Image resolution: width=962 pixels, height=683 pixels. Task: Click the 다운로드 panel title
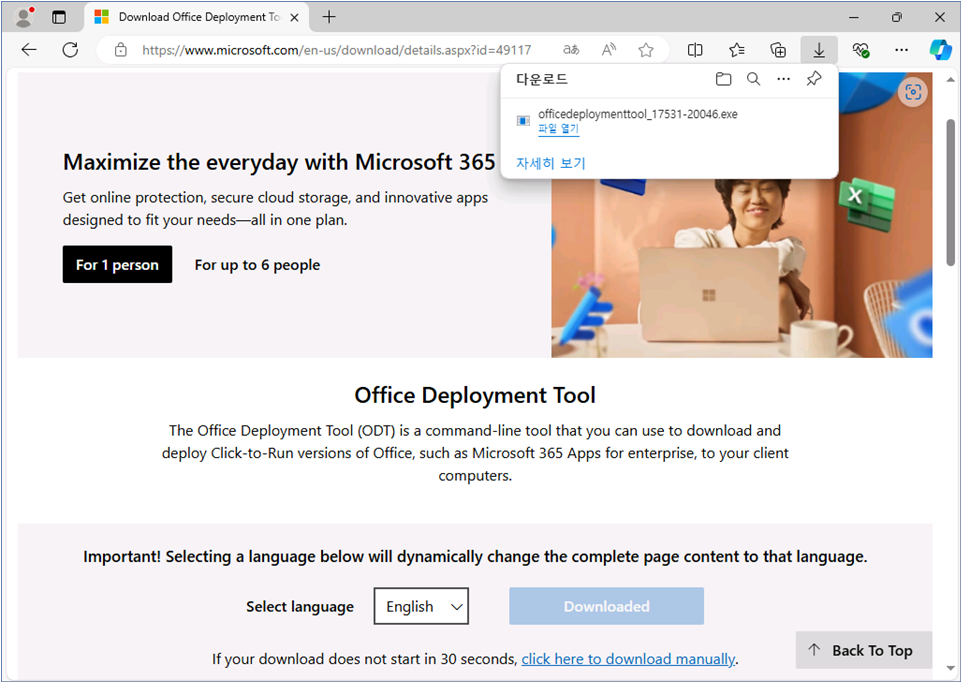click(542, 79)
